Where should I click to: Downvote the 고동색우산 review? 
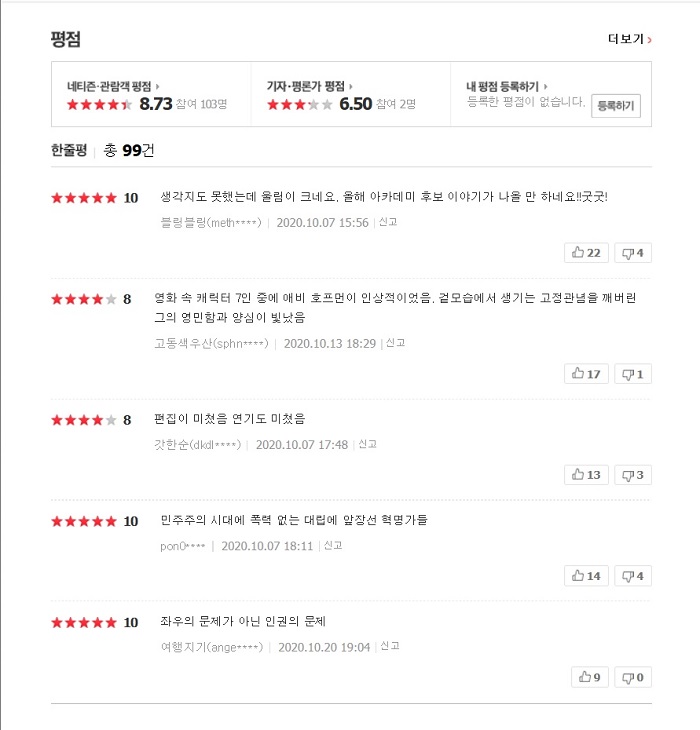pyautogui.click(x=633, y=374)
